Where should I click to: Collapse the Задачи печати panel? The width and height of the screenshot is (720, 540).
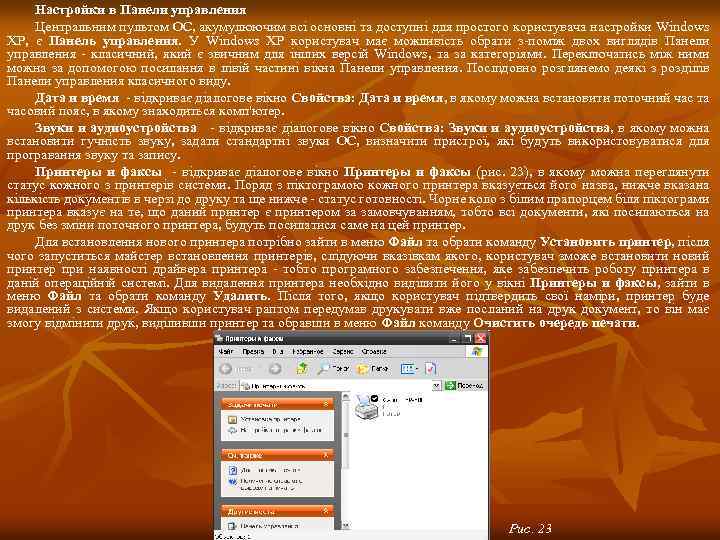click(326, 404)
